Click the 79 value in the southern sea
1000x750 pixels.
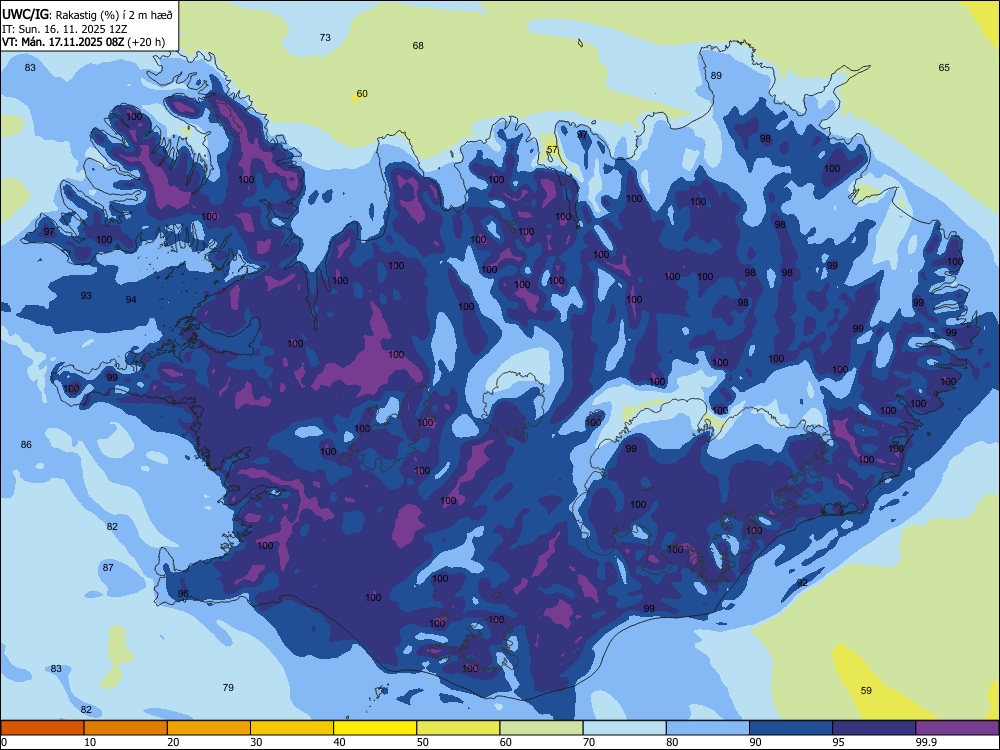pyautogui.click(x=228, y=688)
